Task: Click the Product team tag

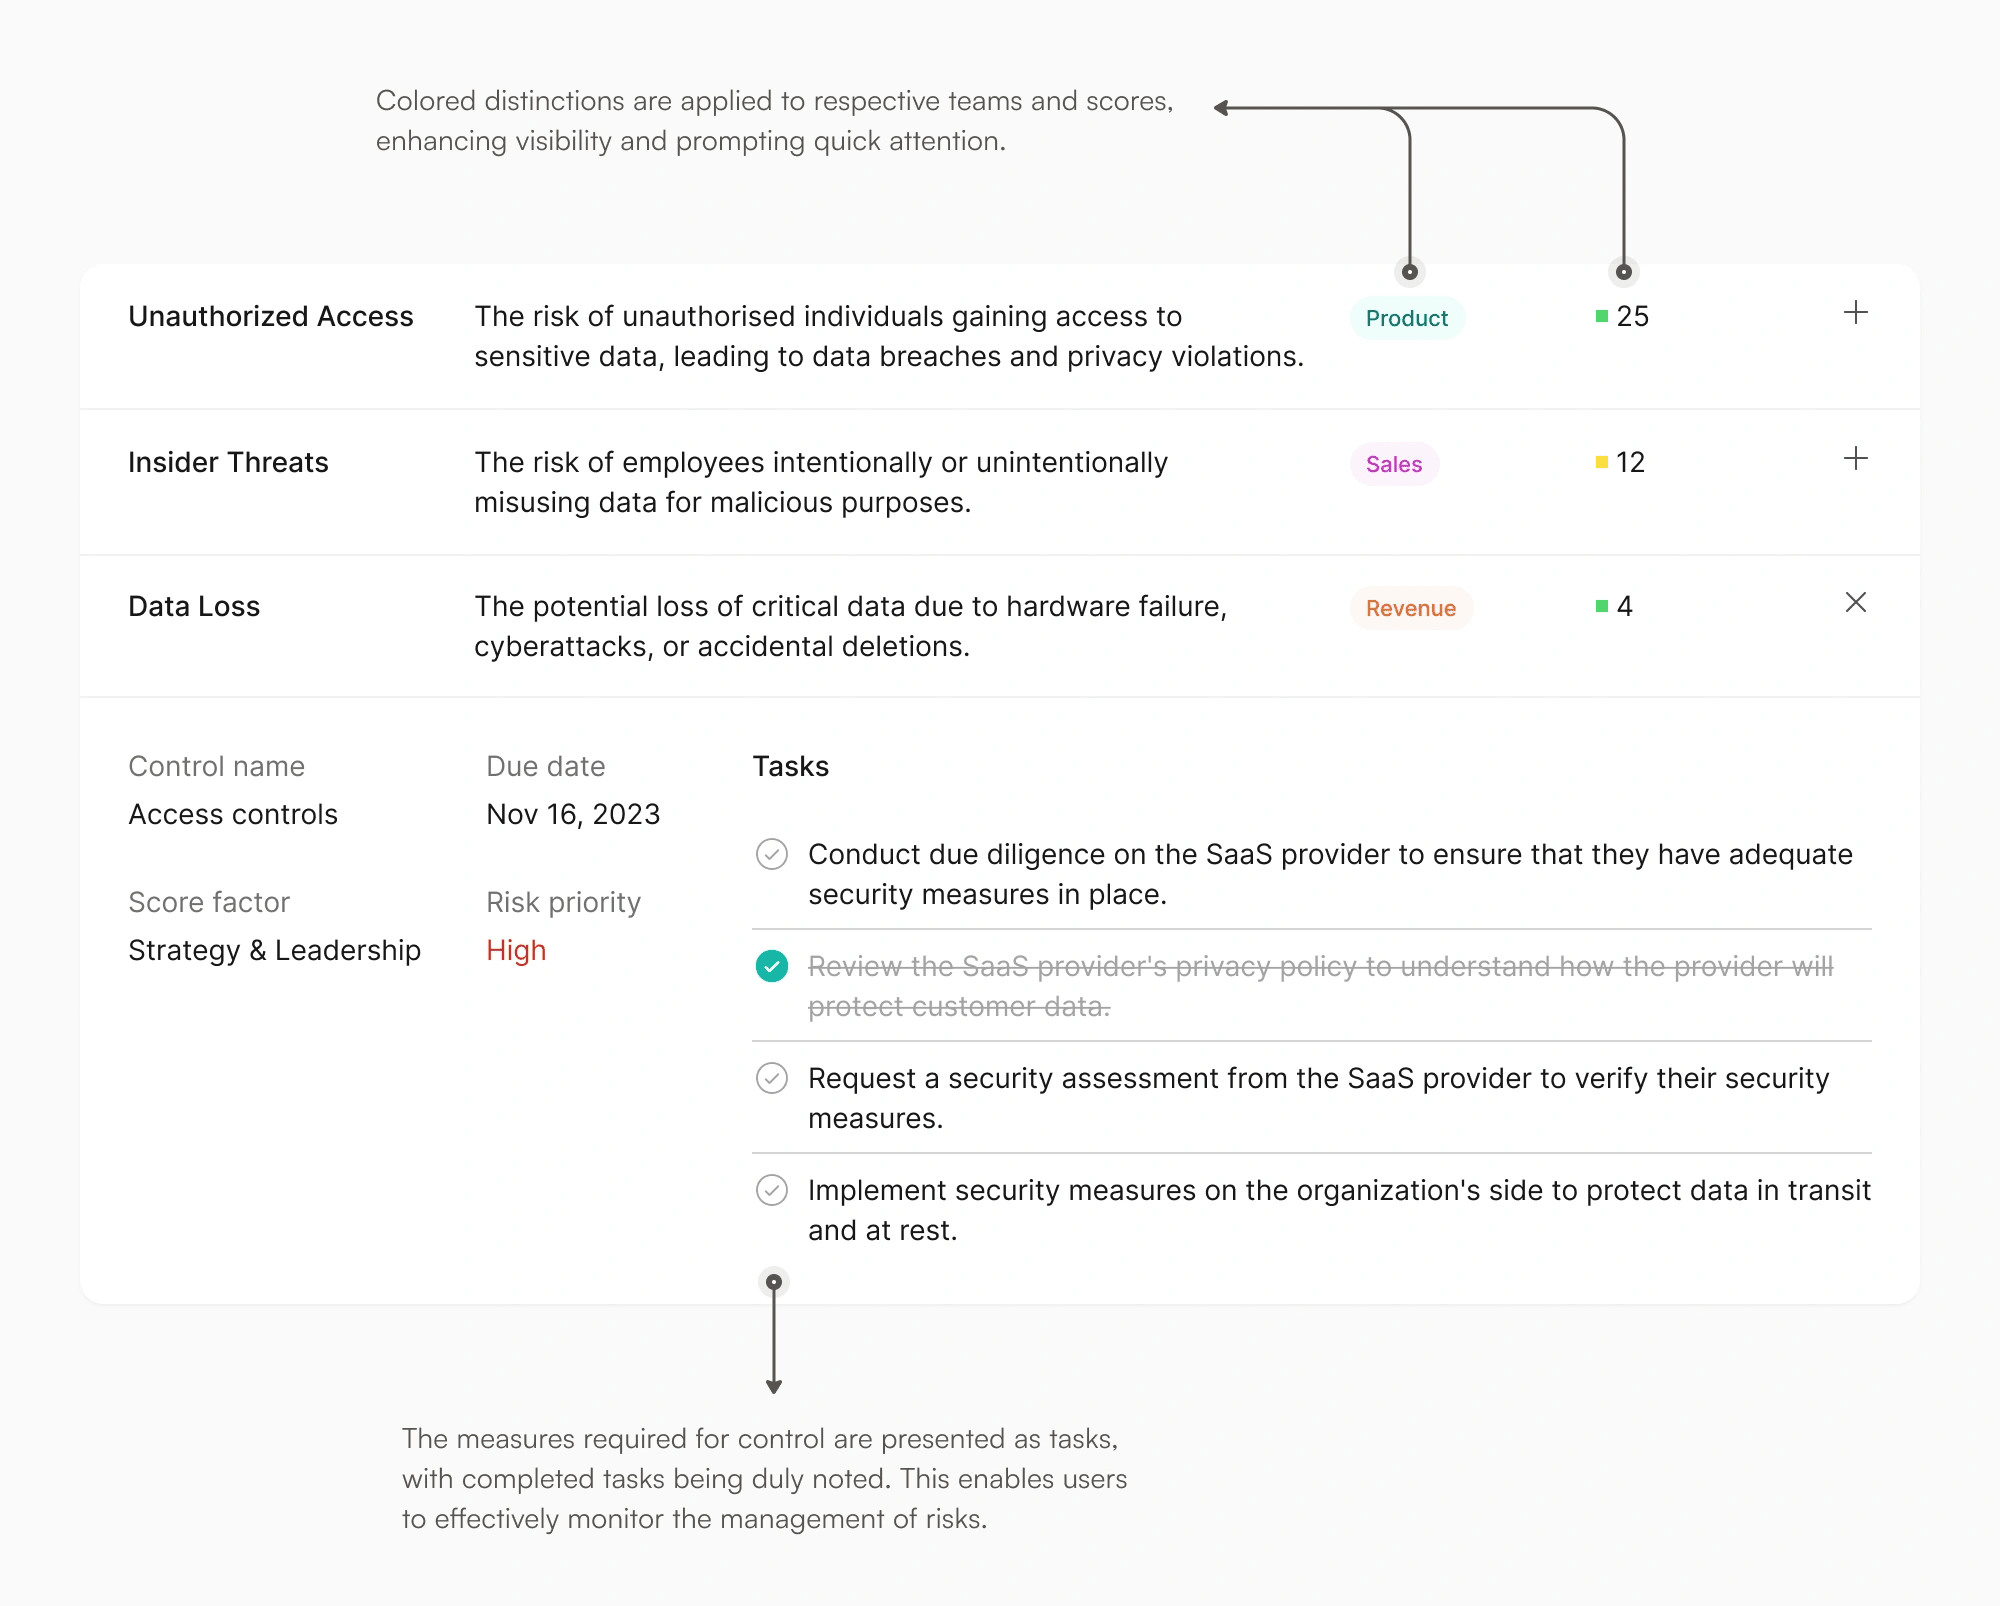Action: point(1407,318)
